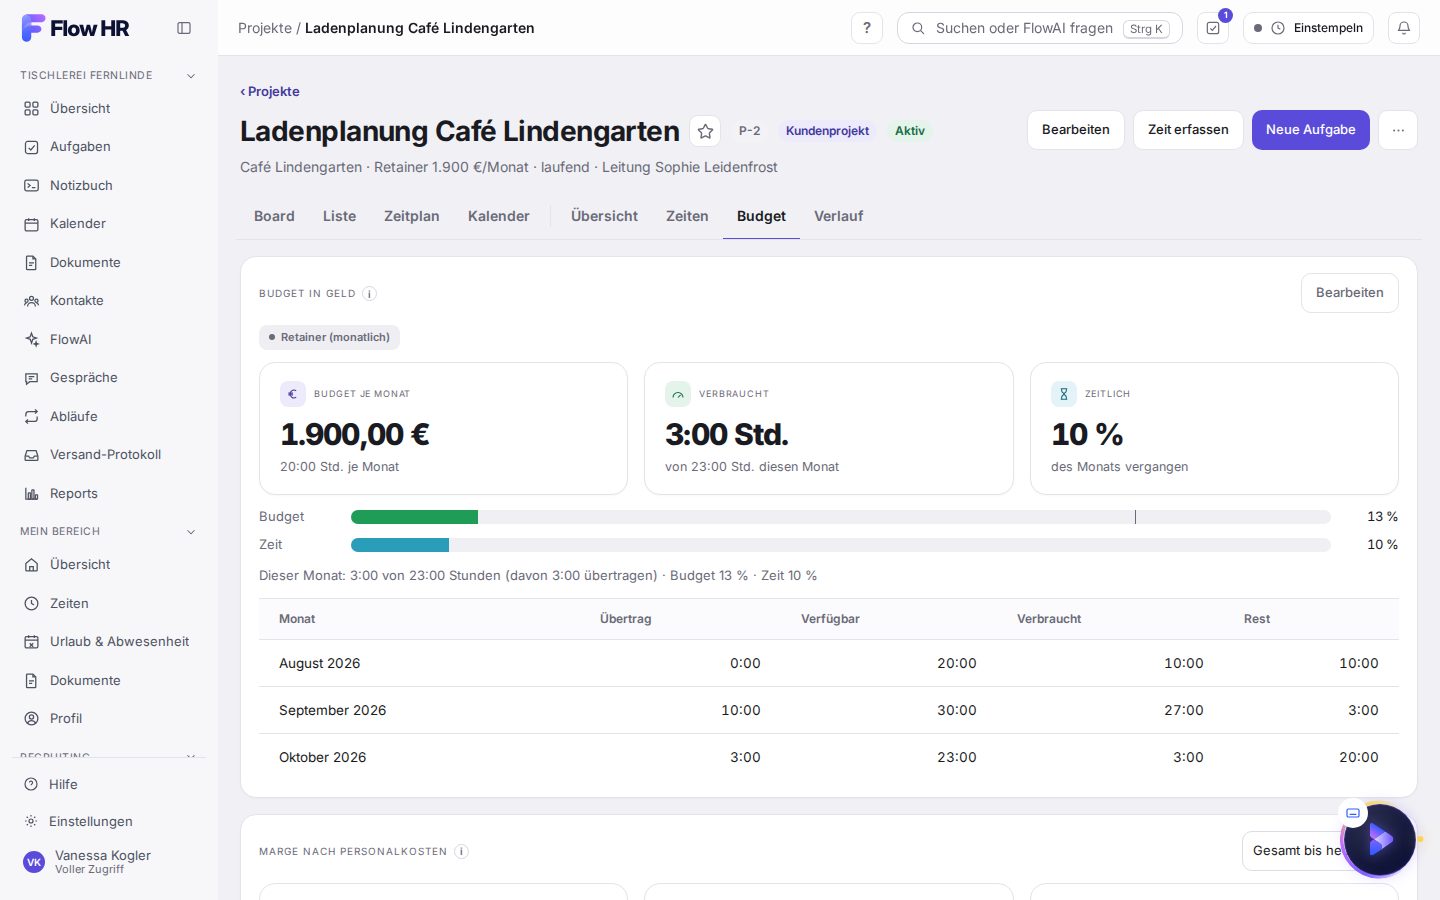The height and width of the screenshot is (900, 1440).
Task: Edit budget via Bearbeiten in budget card
Action: [1350, 293]
